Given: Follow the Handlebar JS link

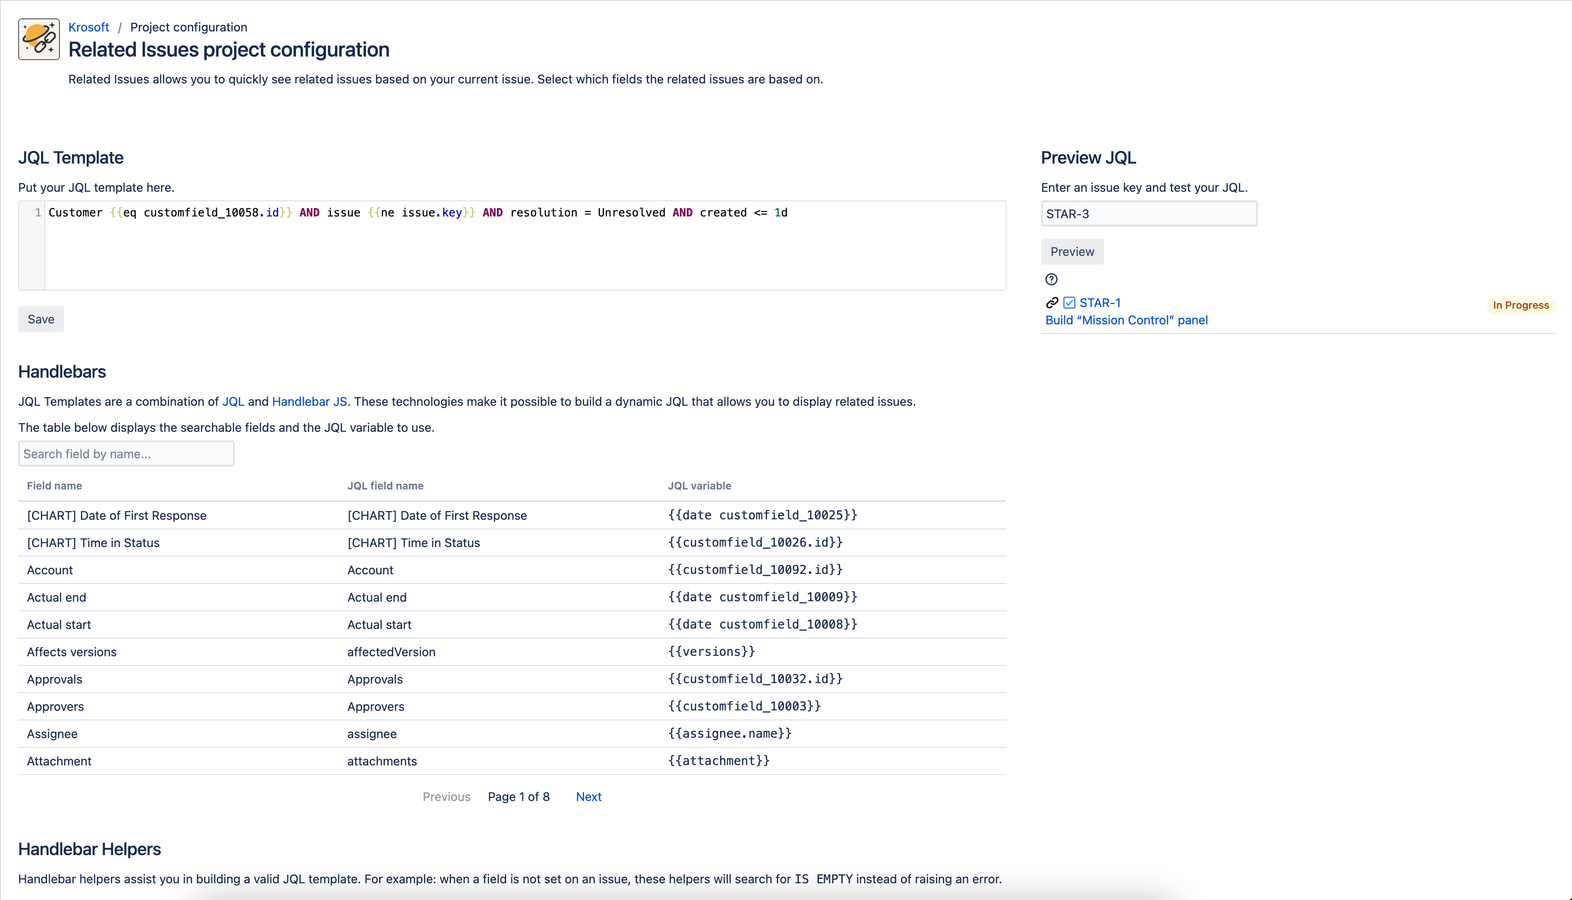Looking at the screenshot, I should click(x=310, y=402).
